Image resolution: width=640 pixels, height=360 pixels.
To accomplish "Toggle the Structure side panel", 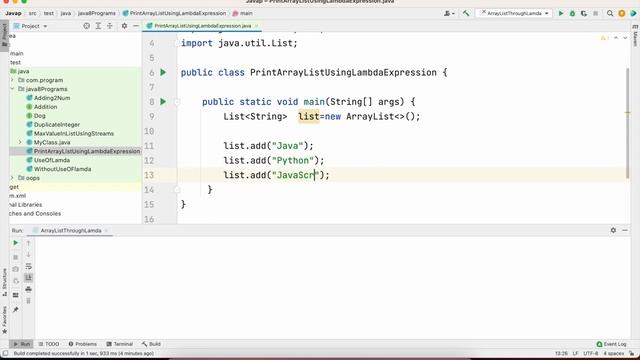I will click(4, 282).
